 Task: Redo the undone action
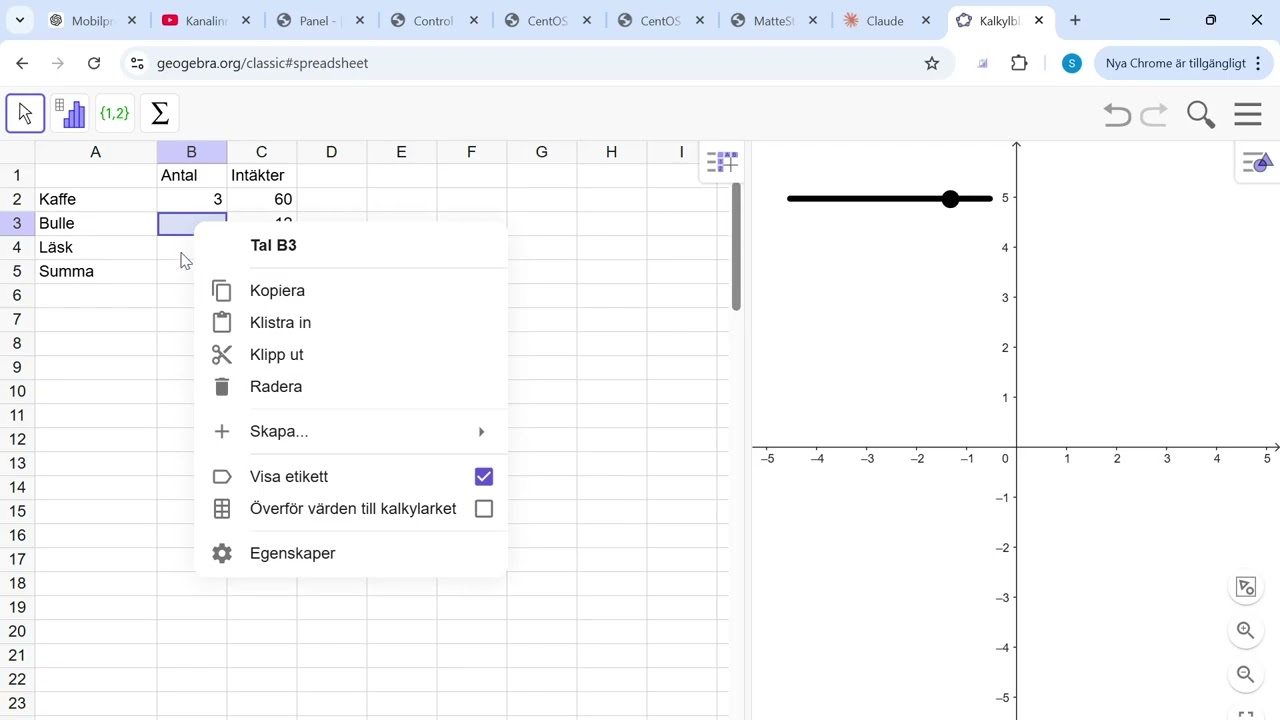coord(1154,115)
